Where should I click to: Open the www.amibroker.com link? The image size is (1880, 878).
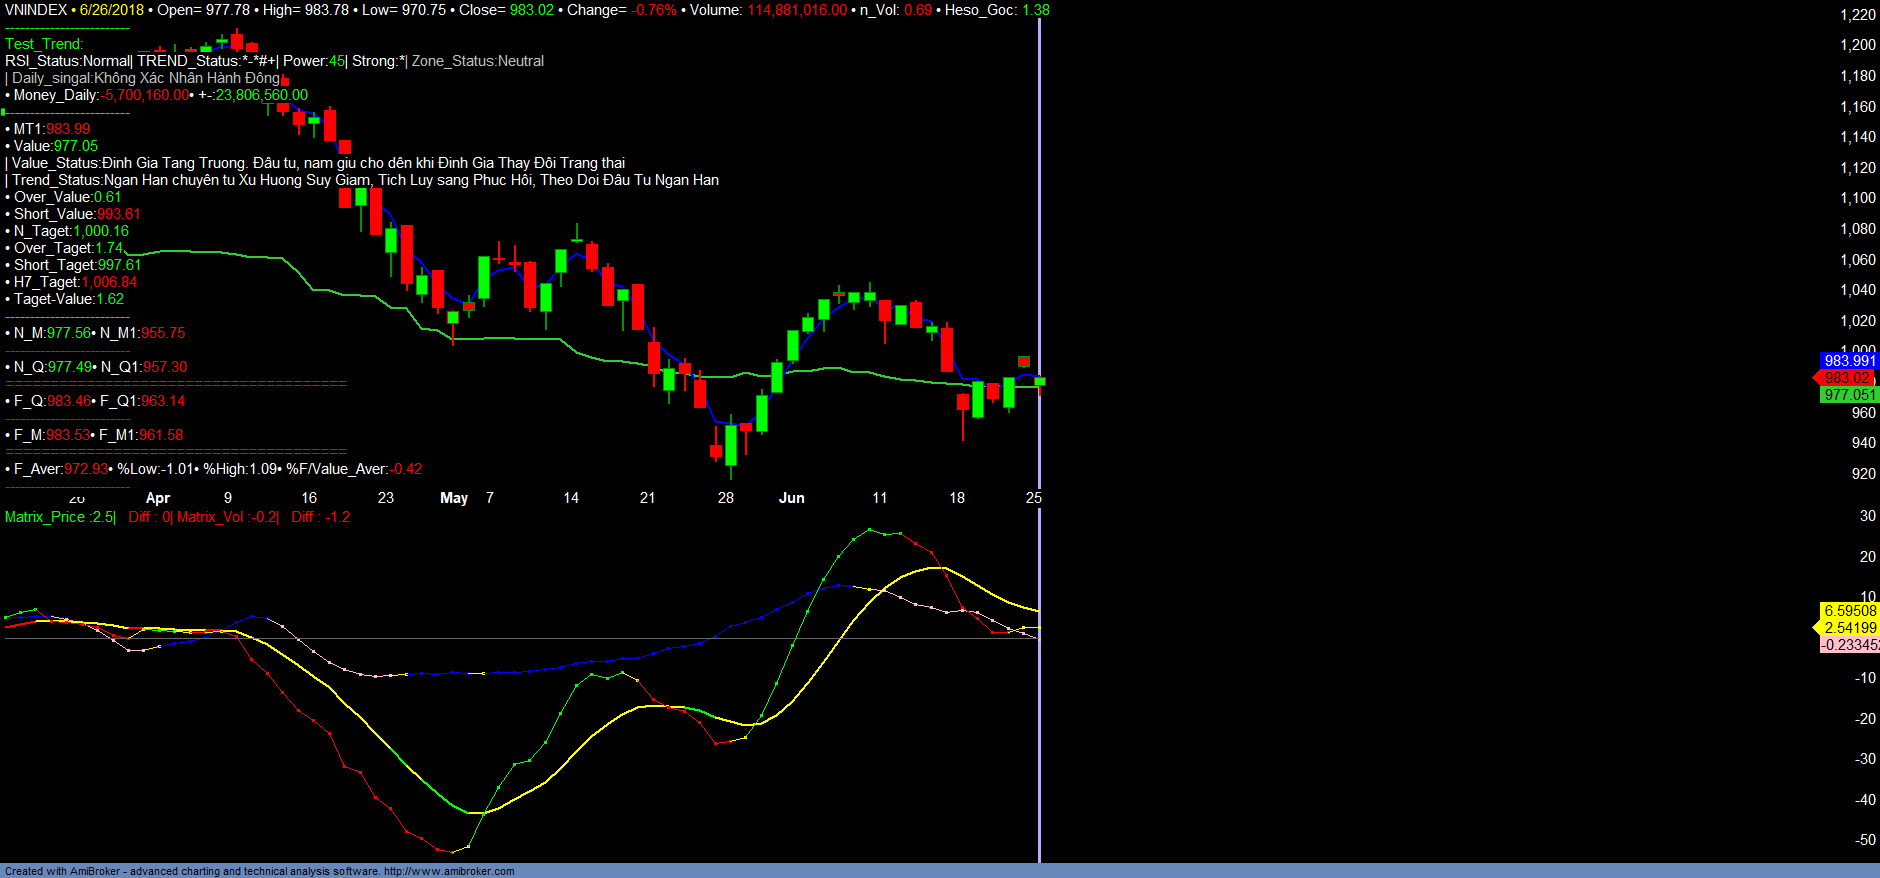(449, 871)
